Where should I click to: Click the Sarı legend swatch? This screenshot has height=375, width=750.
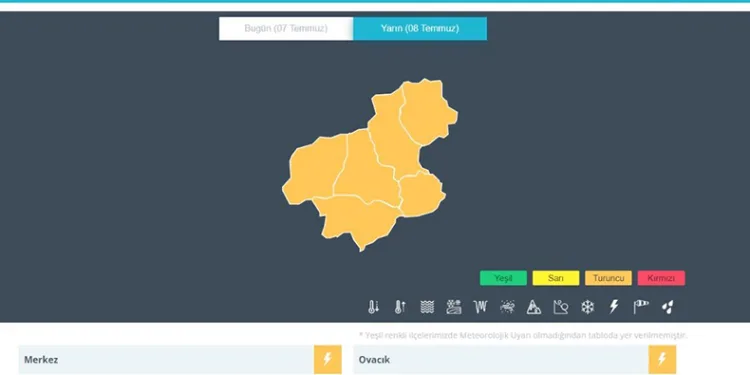click(556, 278)
